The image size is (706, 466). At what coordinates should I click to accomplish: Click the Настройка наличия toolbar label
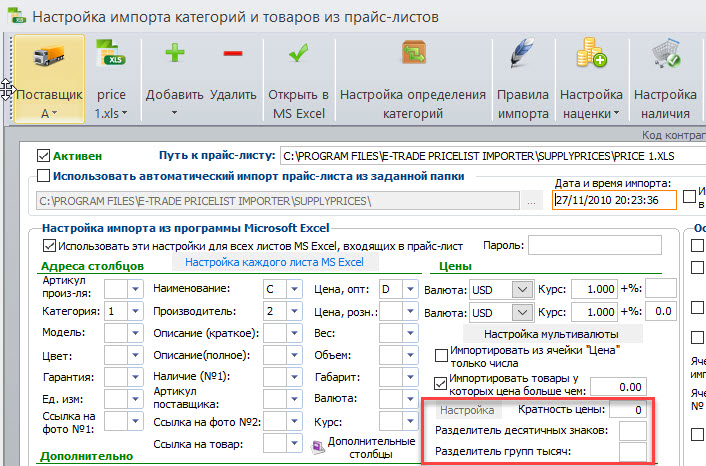(665, 104)
